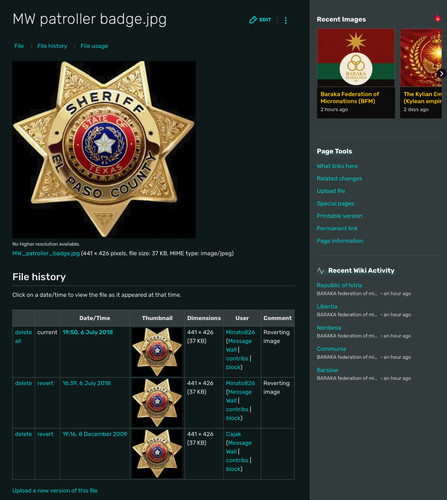Open Cajak's Message Wall link
447x500 pixels.
tap(239, 447)
